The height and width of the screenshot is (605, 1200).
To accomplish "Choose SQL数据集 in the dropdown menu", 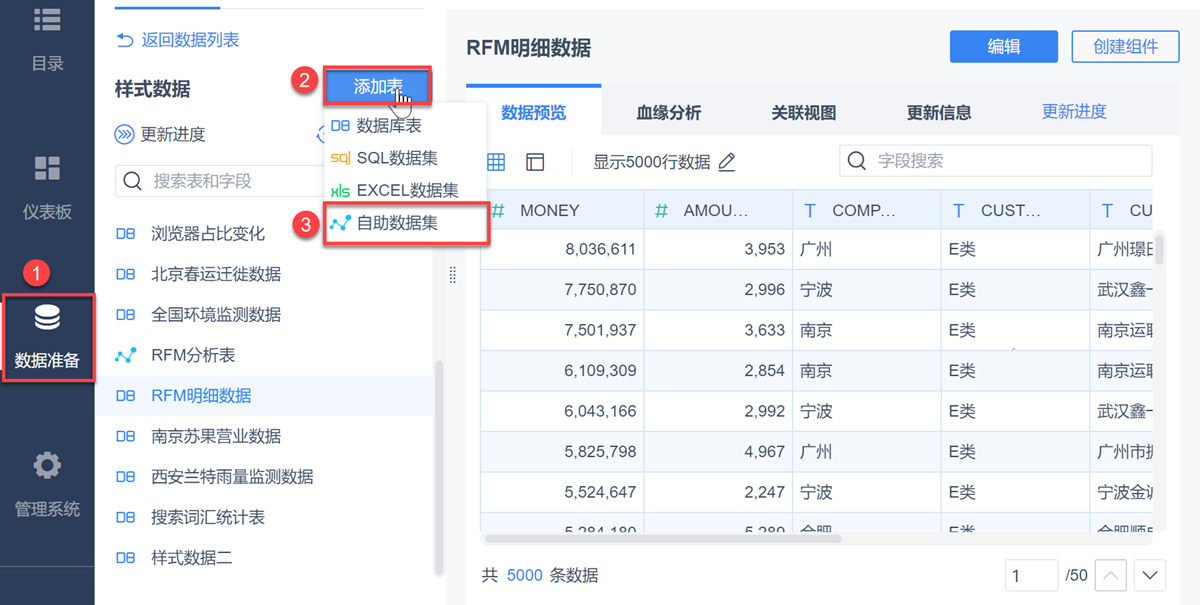I will [396, 158].
